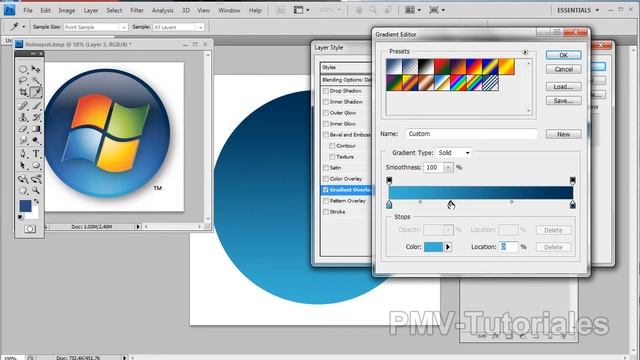Enable the Inner Glow checkbox
This screenshot has height=360, width=640.
tap(326, 124)
